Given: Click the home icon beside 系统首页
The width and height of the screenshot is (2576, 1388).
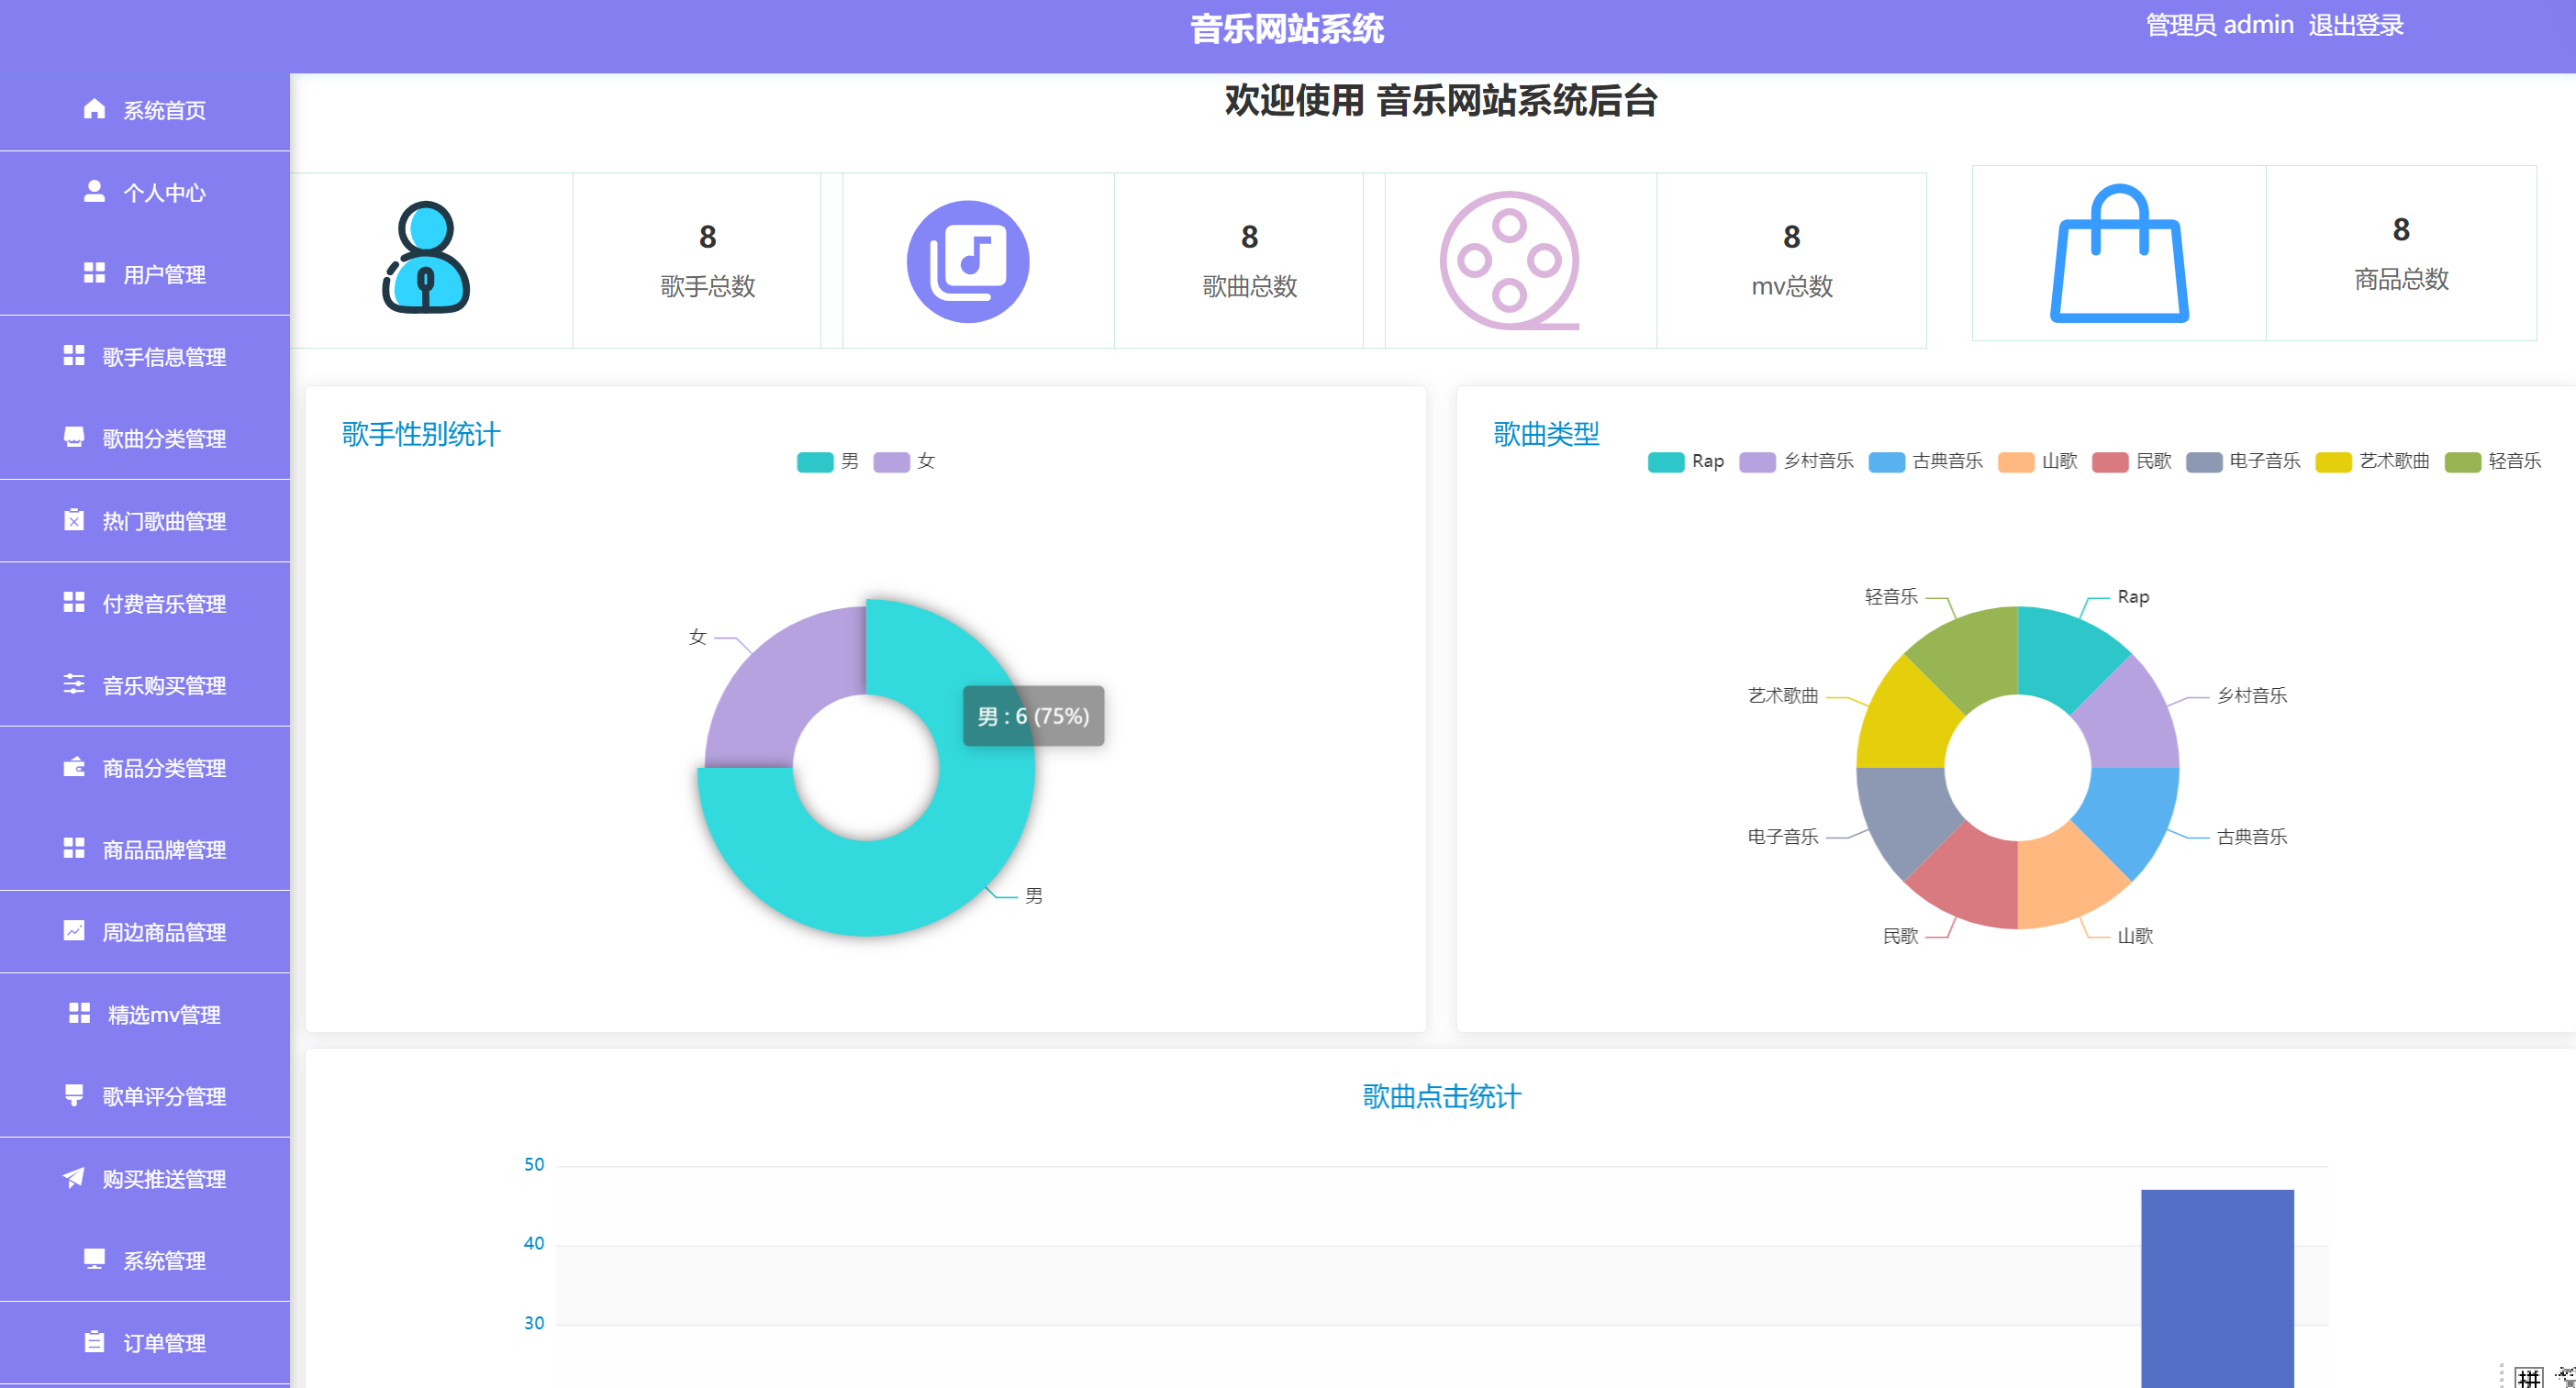Looking at the screenshot, I should [x=94, y=109].
